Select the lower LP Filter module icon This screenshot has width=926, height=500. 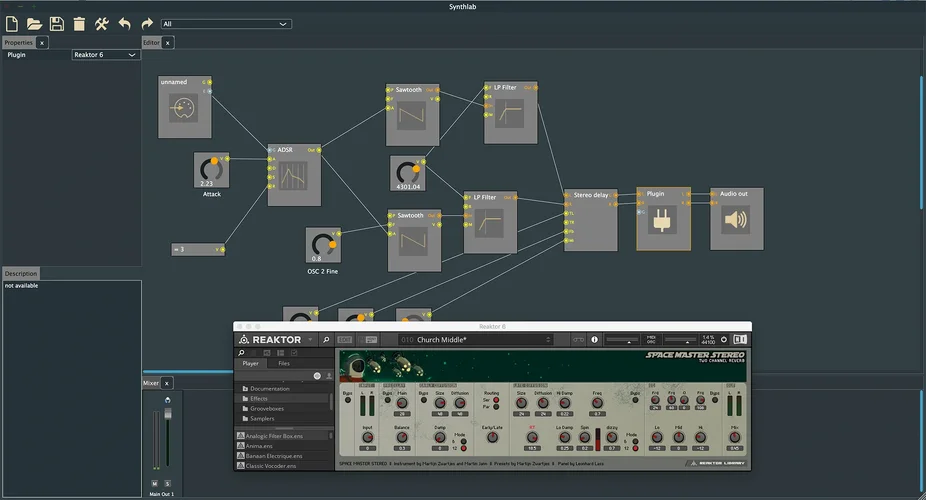[x=490, y=224]
